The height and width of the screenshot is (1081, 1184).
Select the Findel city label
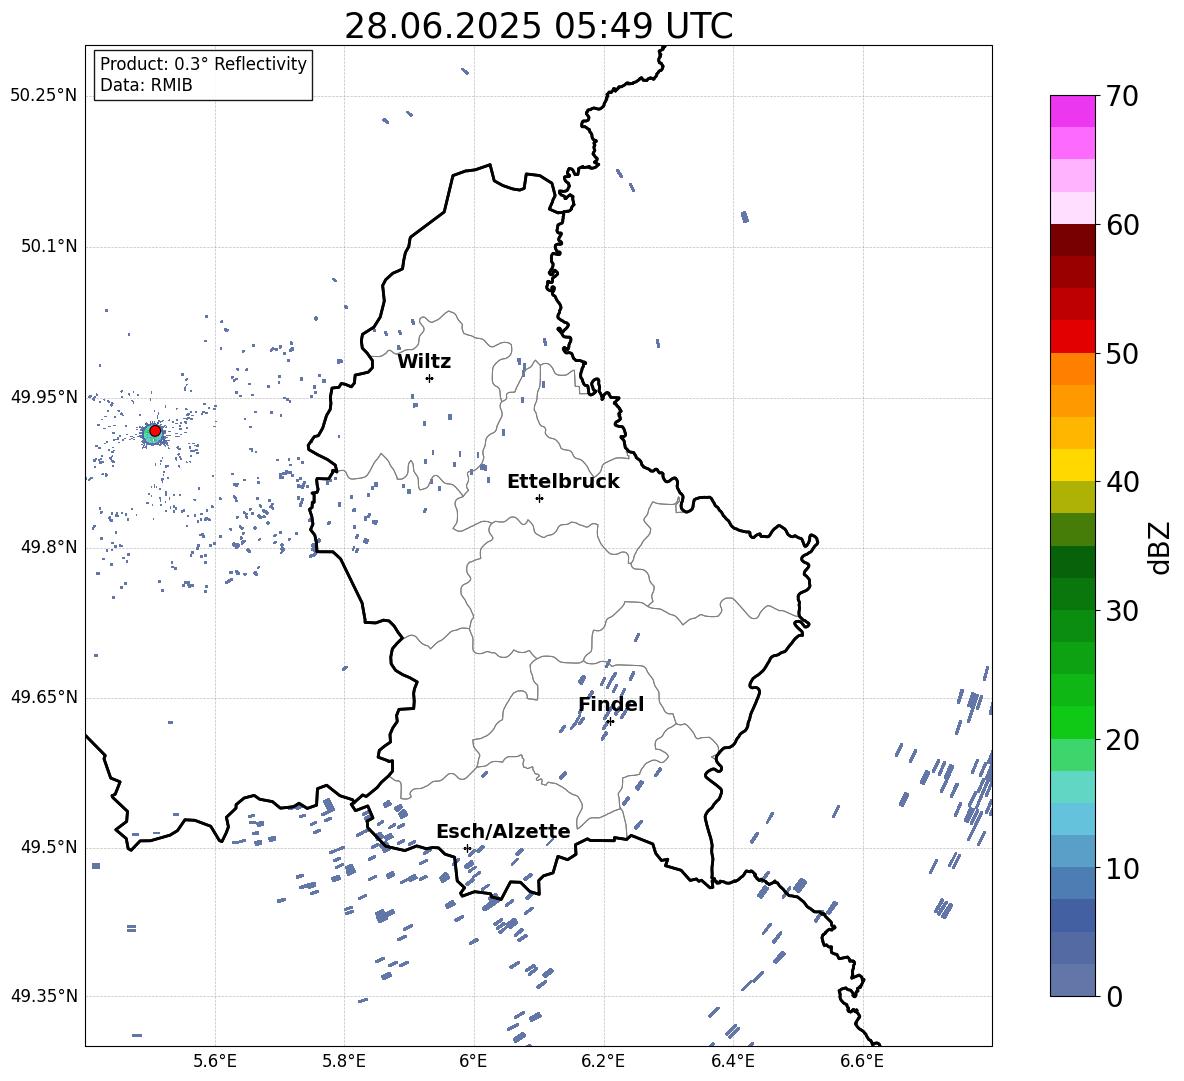611,704
